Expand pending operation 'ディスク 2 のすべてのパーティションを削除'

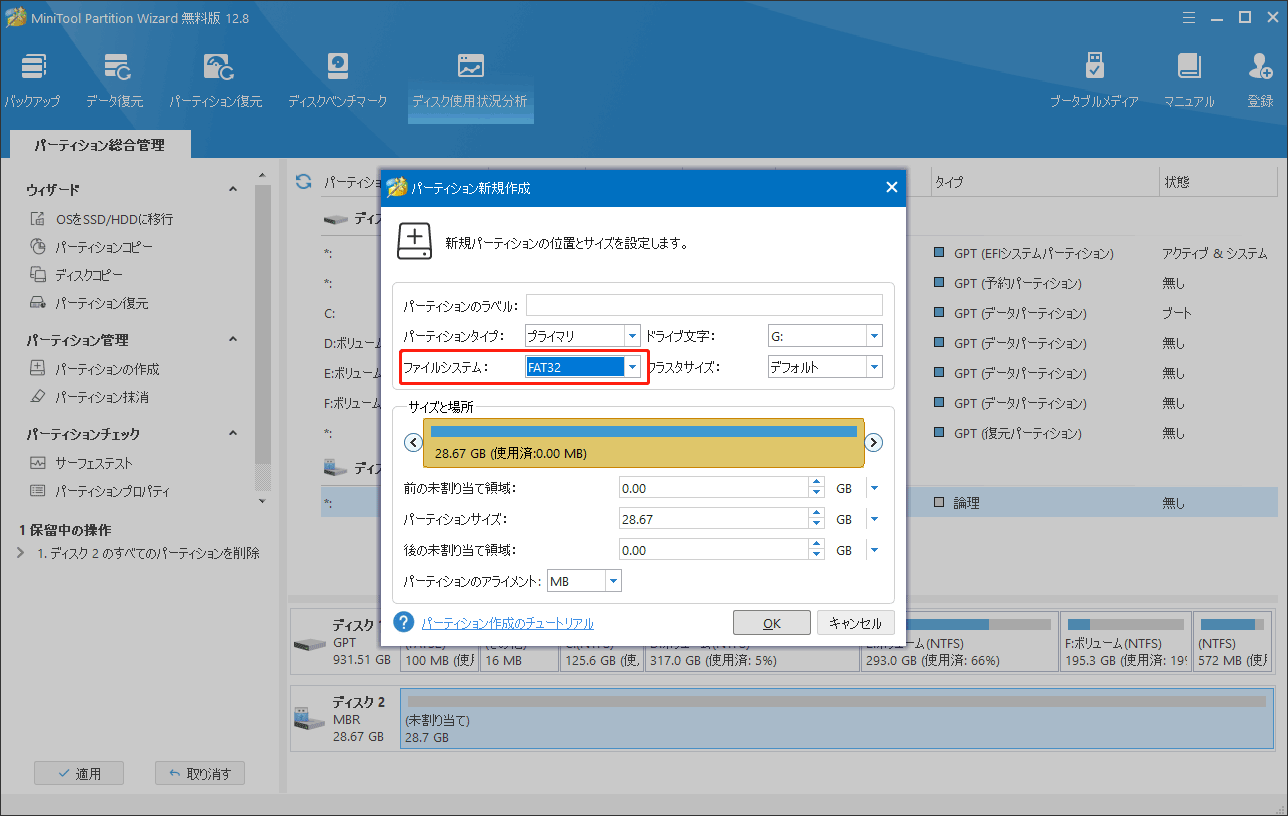tap(20, 553)
